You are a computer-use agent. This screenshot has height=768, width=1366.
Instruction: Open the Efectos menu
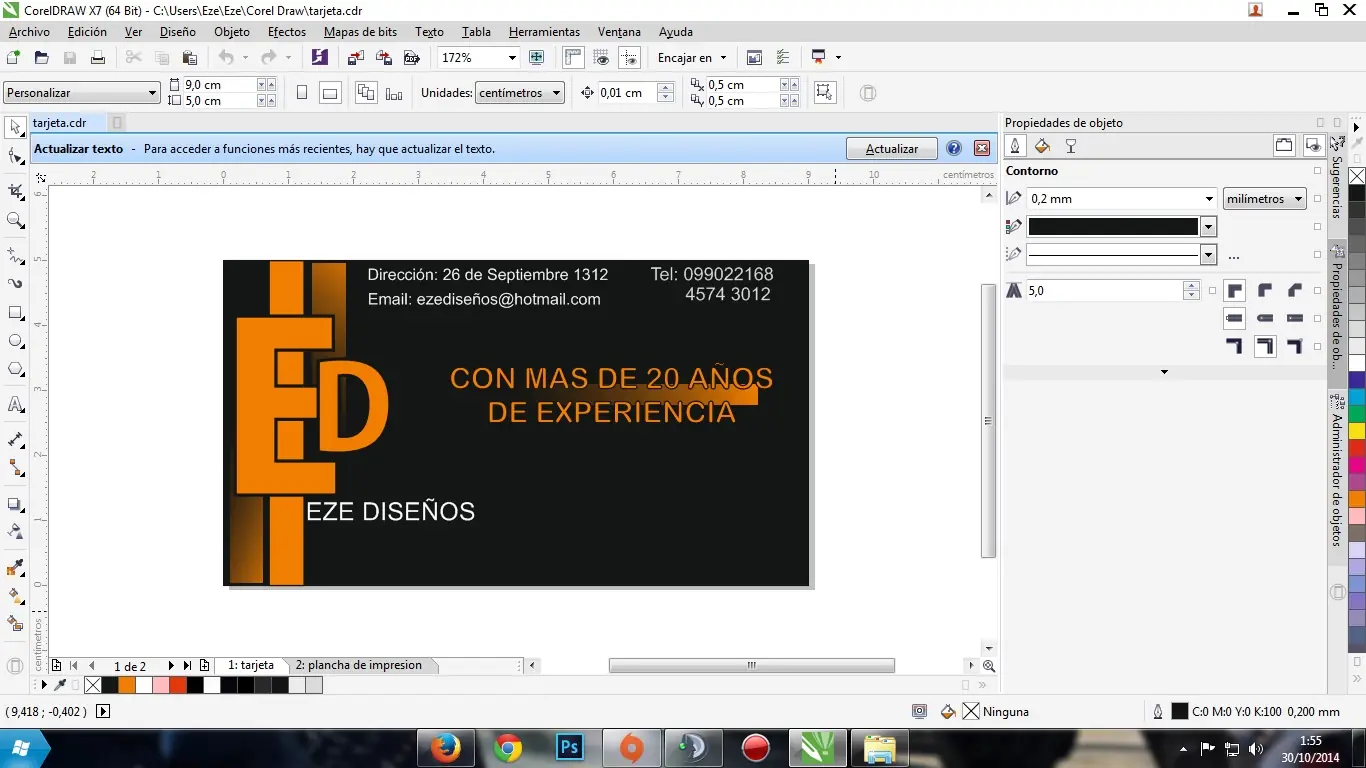click(x=287, y=32)
